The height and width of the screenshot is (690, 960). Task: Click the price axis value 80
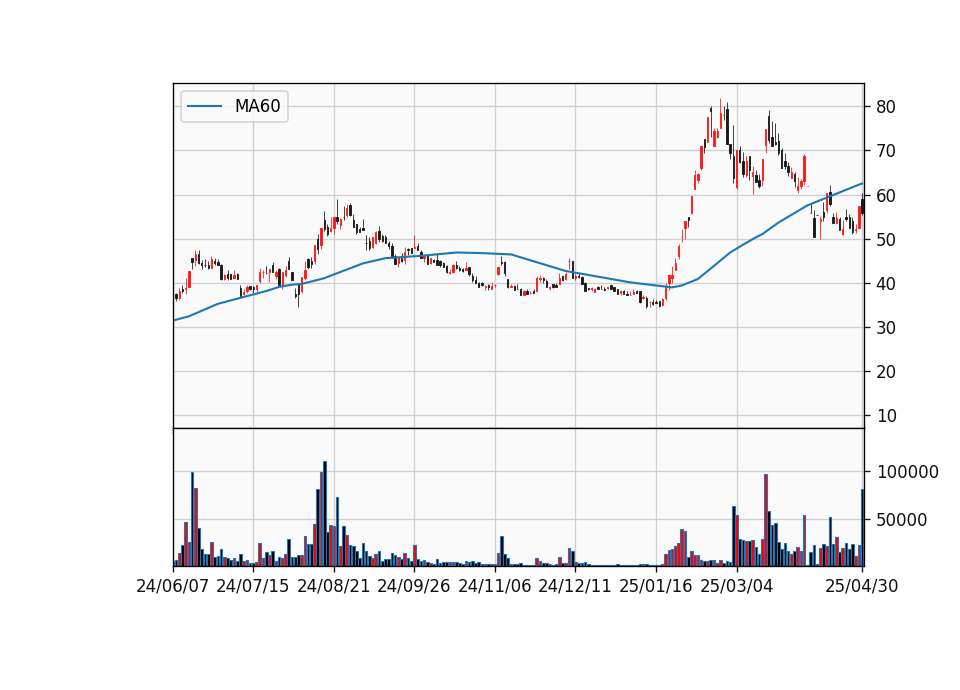886,107
